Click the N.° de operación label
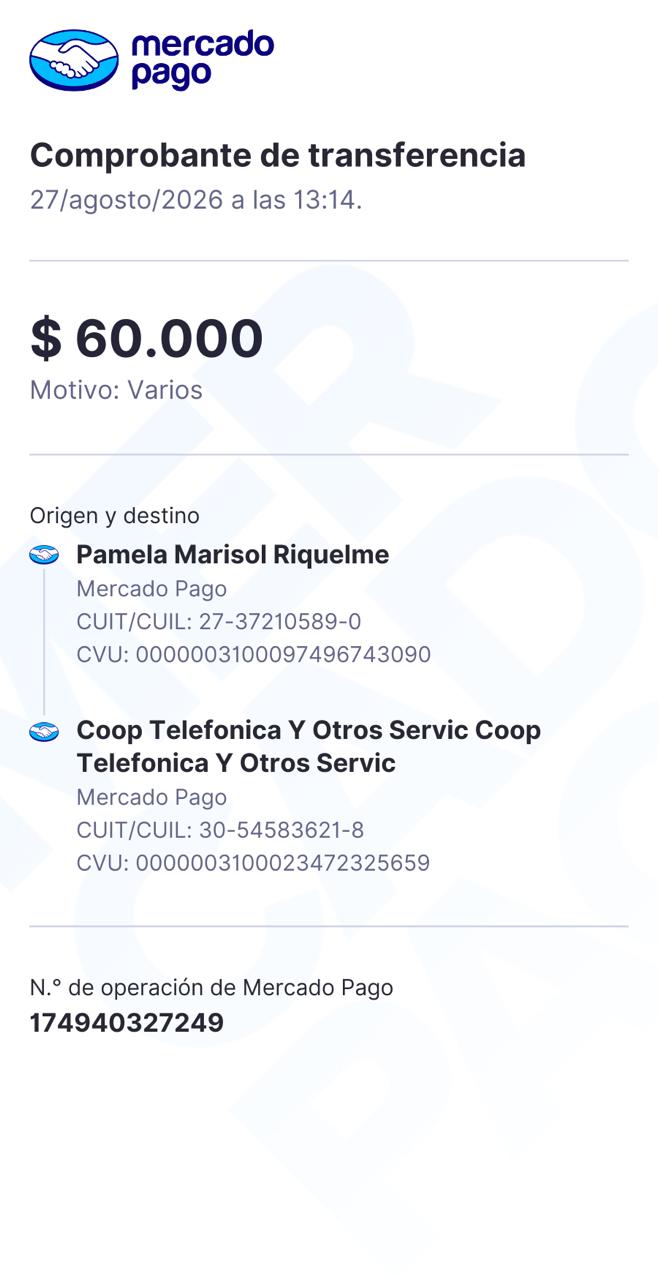 pos(212,988)
